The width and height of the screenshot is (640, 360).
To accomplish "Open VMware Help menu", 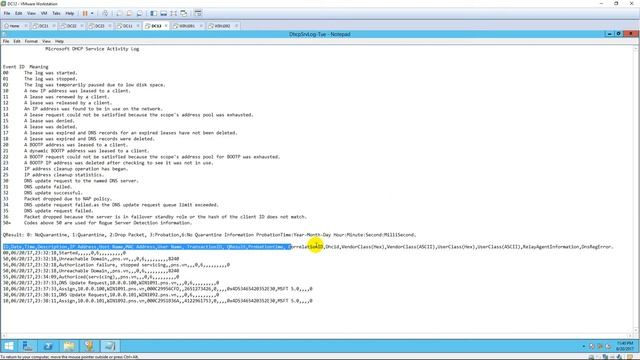I will click(70, 13).
